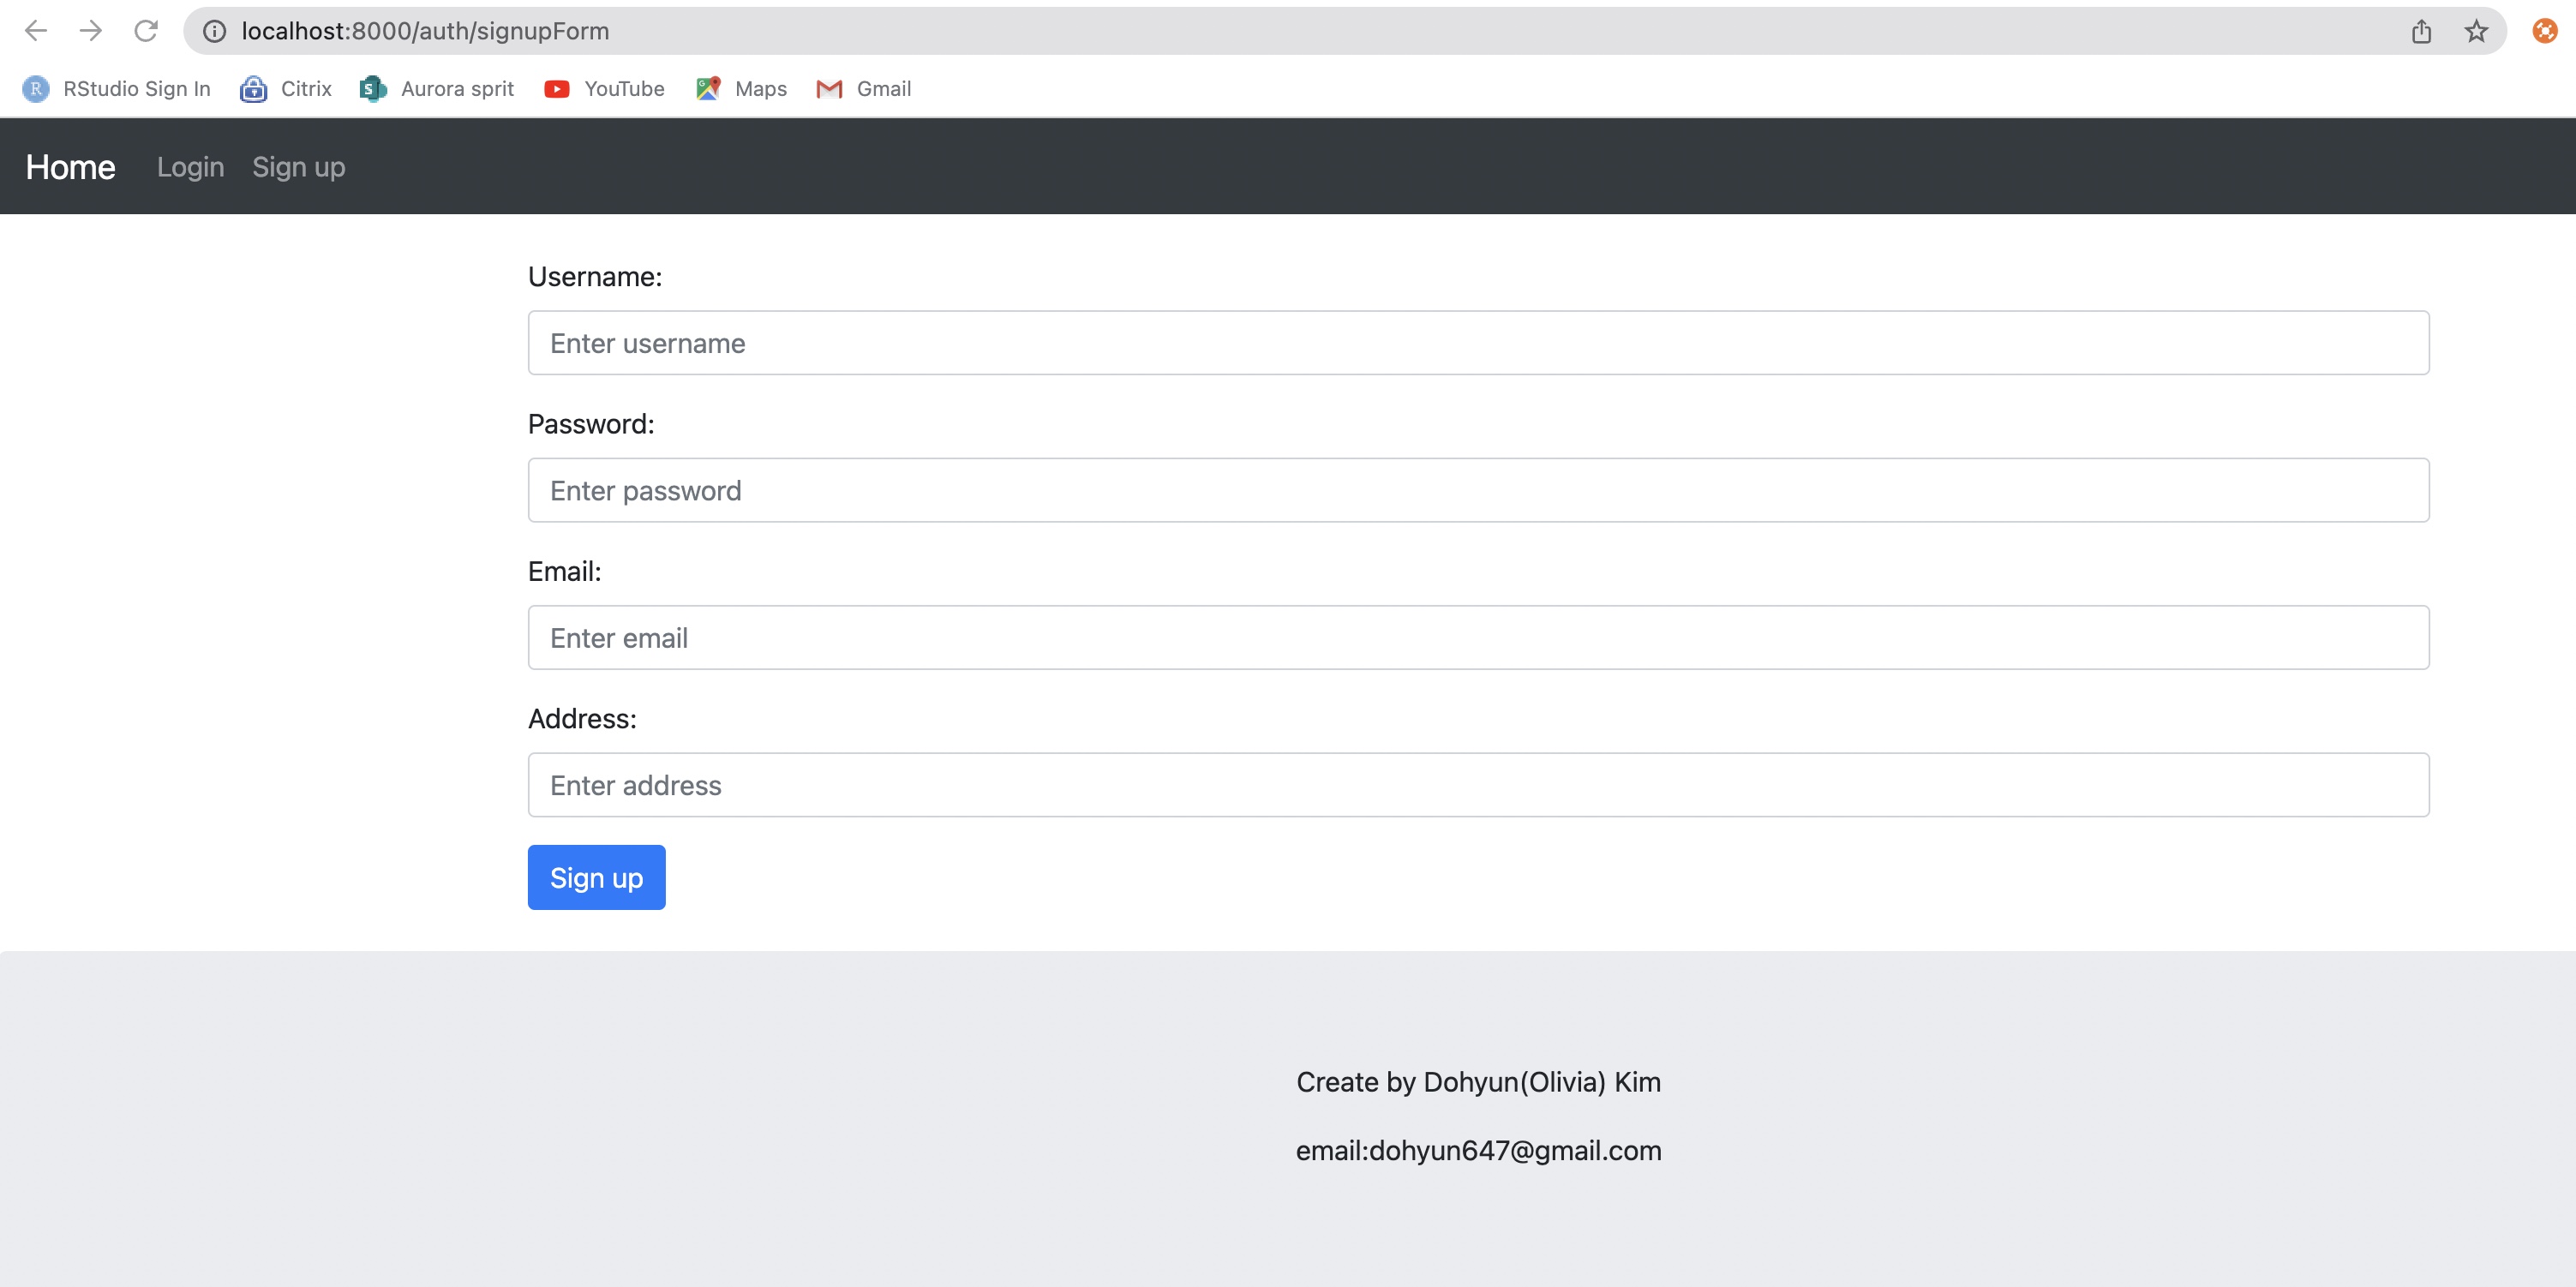View site information icon in address bar
The image size is (2576, 1287).
(214, 31)
